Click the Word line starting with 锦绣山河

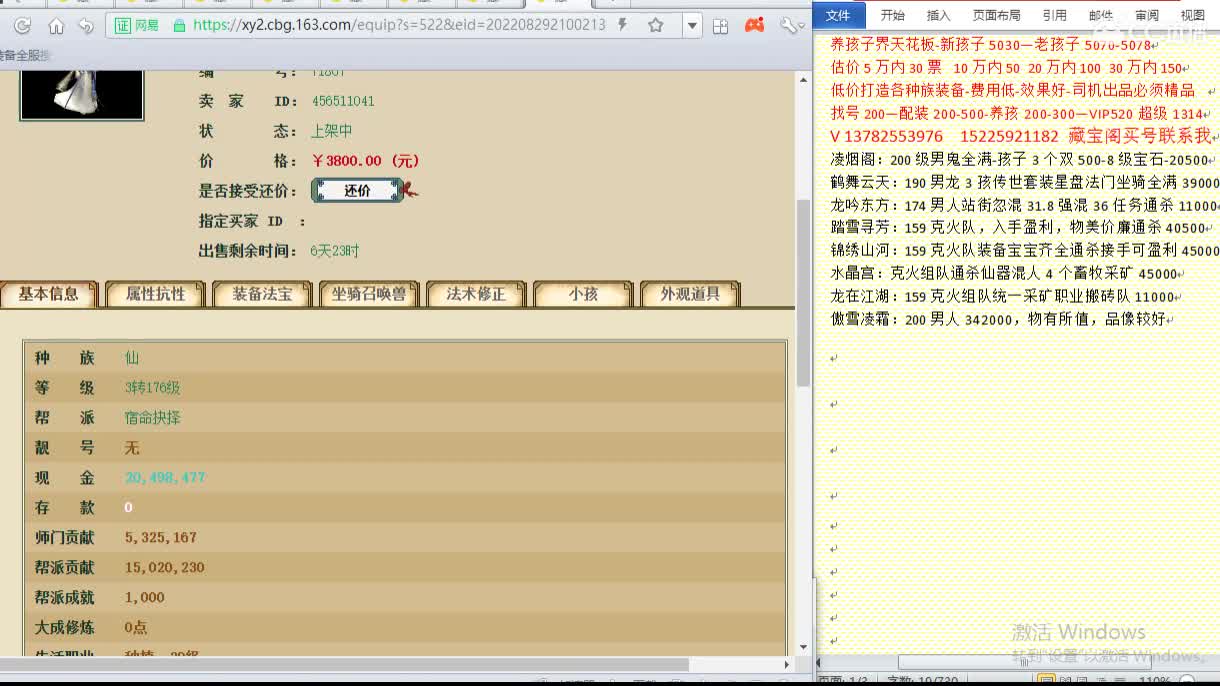(1024, 251)
